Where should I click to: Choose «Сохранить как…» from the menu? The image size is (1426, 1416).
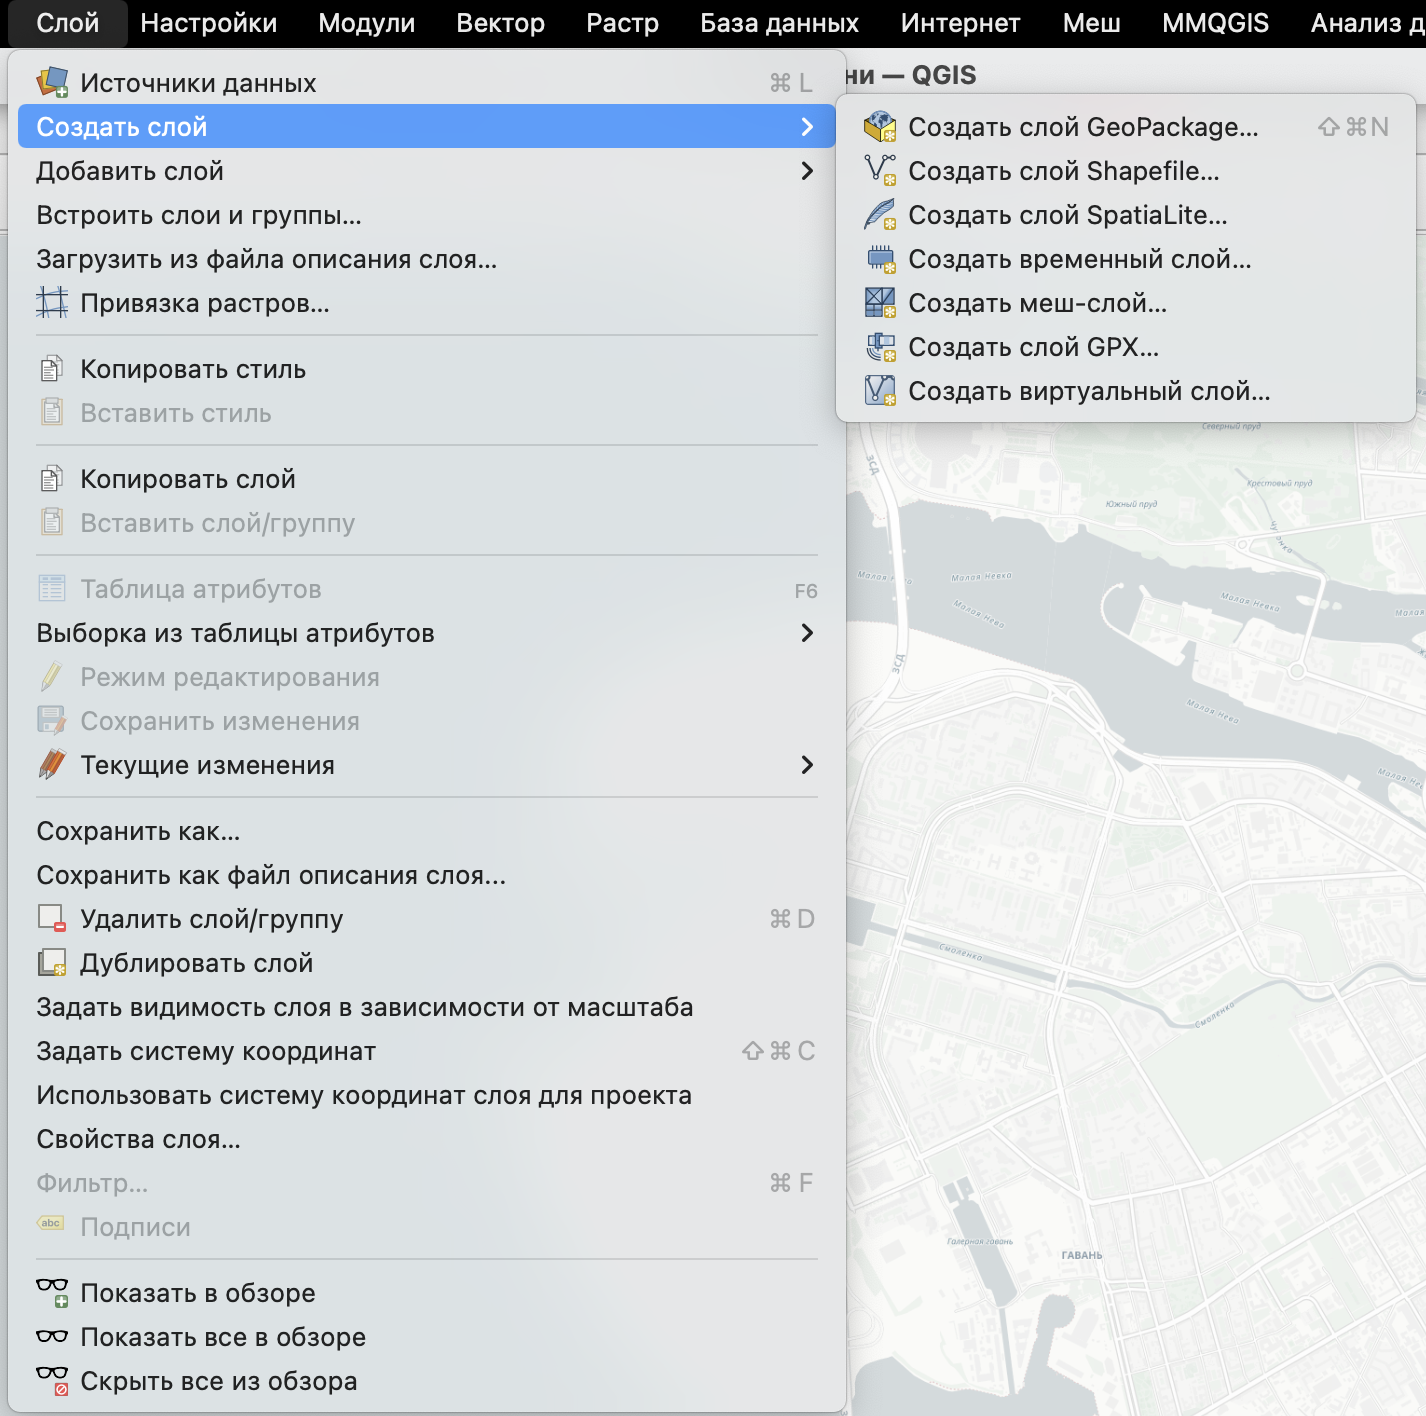click(138, 831)
